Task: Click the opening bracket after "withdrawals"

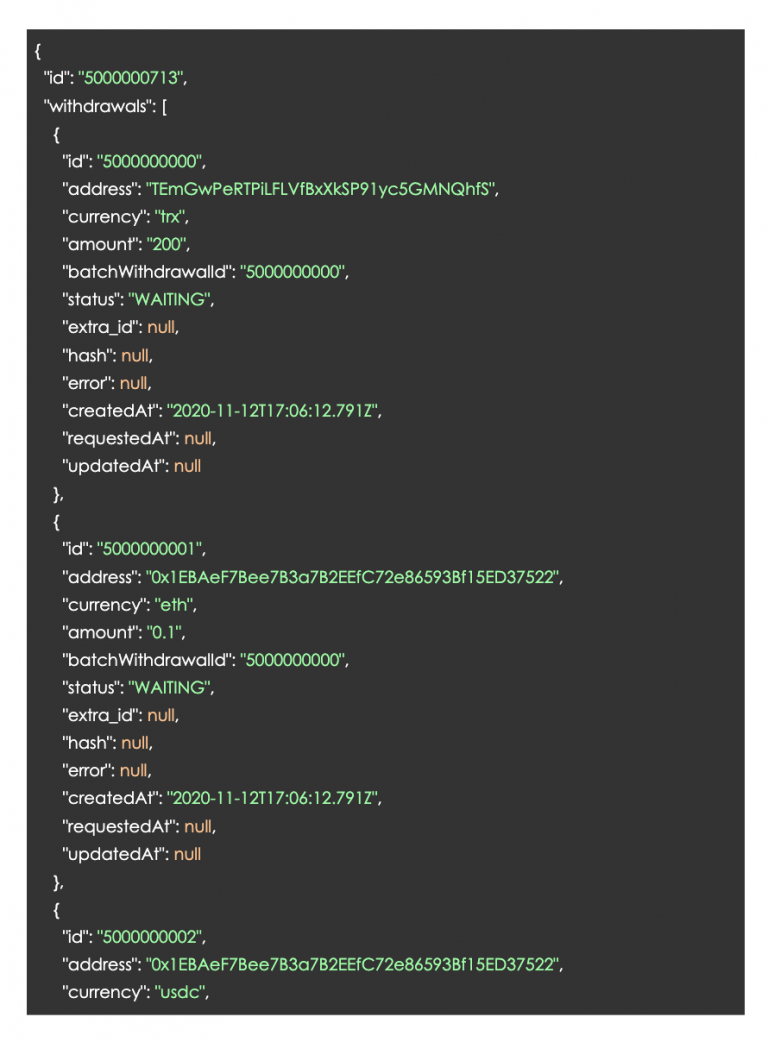Action: (165, 107)
